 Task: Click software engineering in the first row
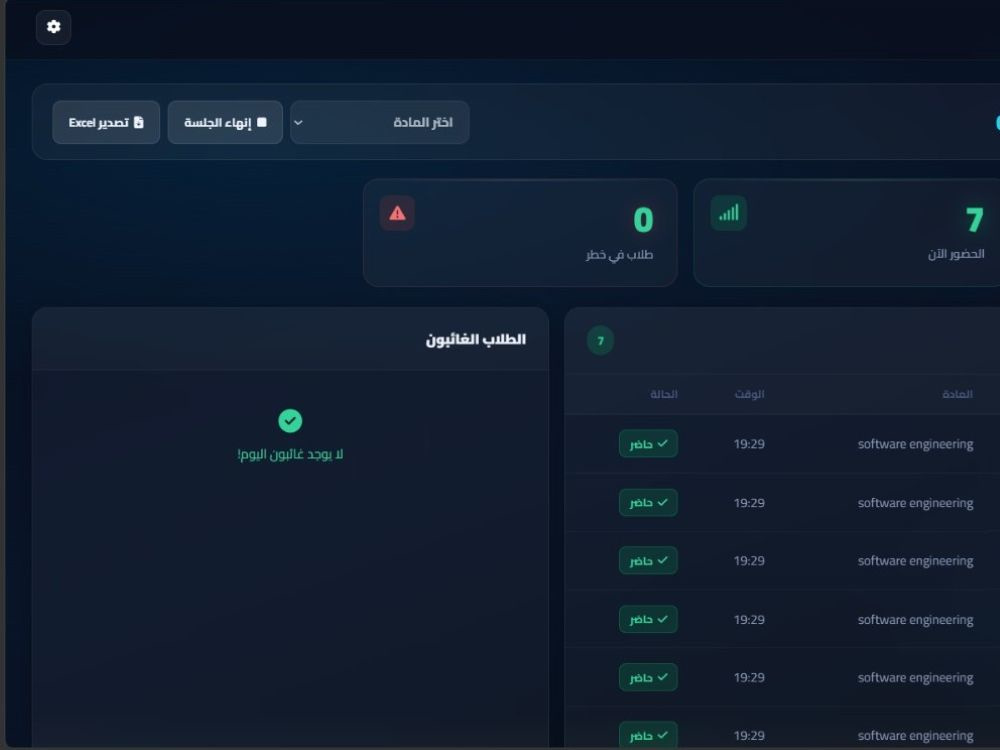tap(915, 445)
